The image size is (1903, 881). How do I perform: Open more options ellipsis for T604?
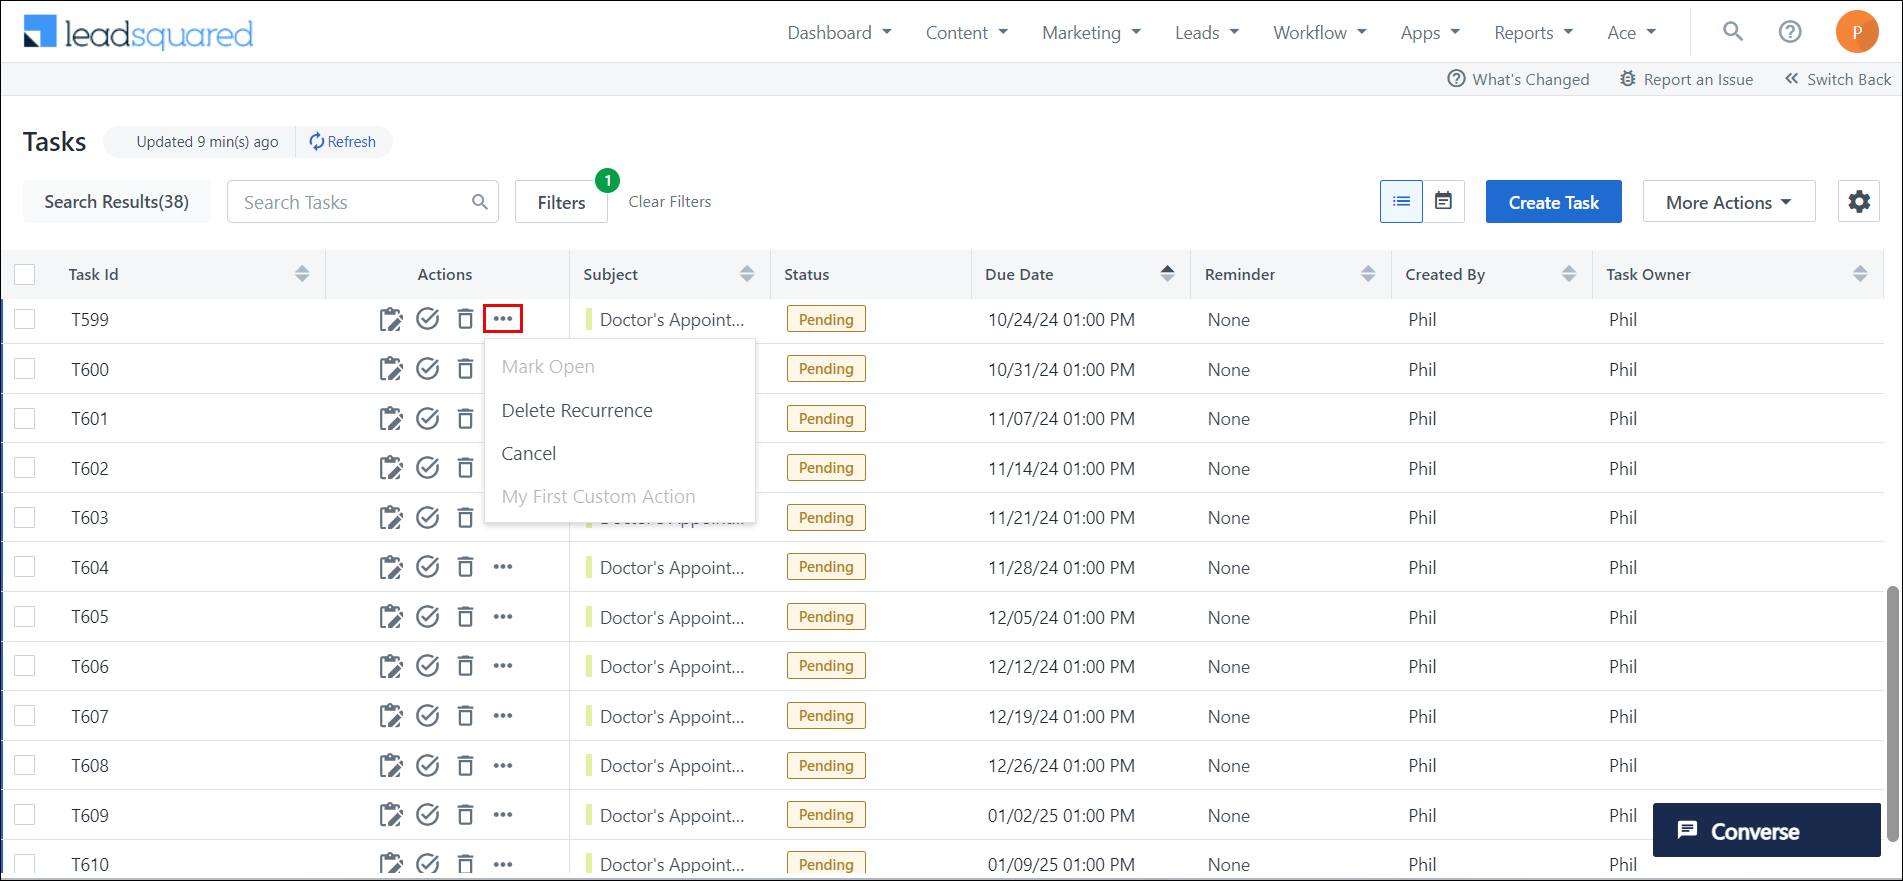point(503,567)
